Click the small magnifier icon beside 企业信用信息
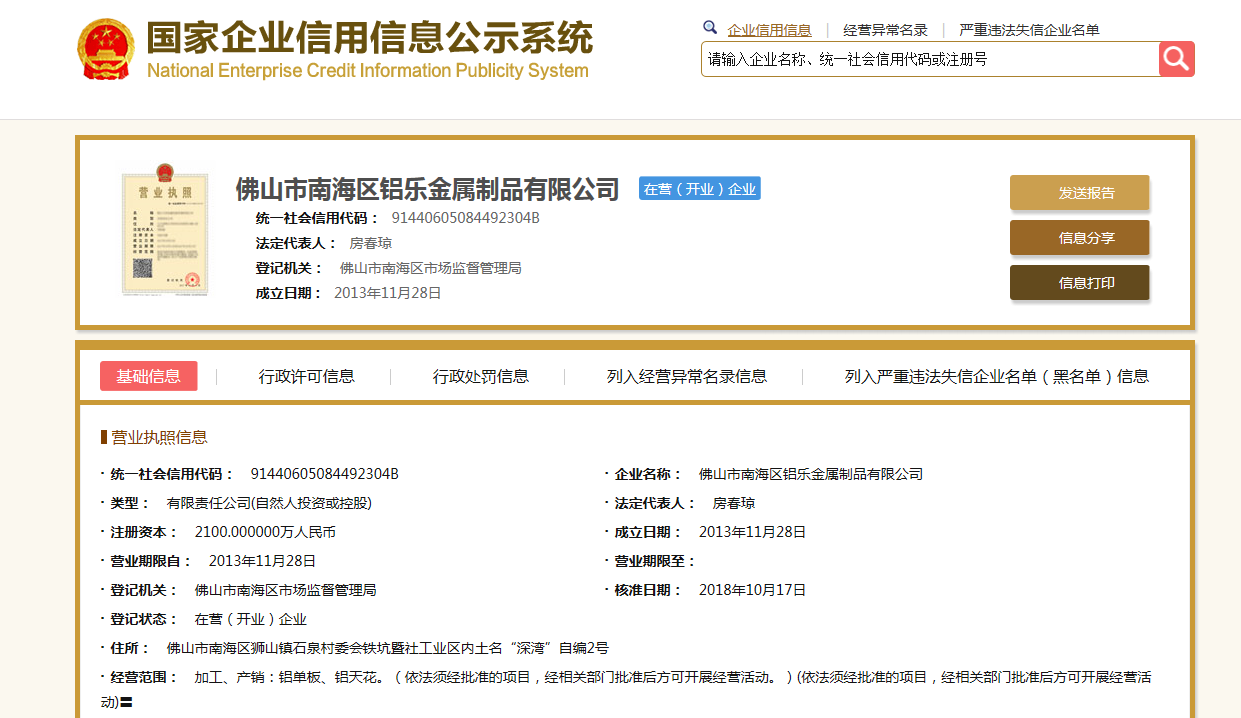The image size is (1241, 718). (710, 27)
